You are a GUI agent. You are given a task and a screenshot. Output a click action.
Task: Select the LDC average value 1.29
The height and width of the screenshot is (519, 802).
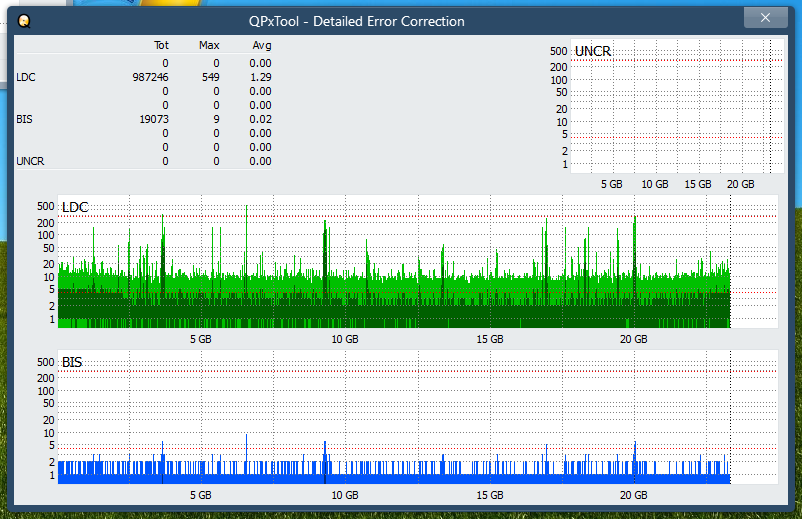[x=261, y=77]
